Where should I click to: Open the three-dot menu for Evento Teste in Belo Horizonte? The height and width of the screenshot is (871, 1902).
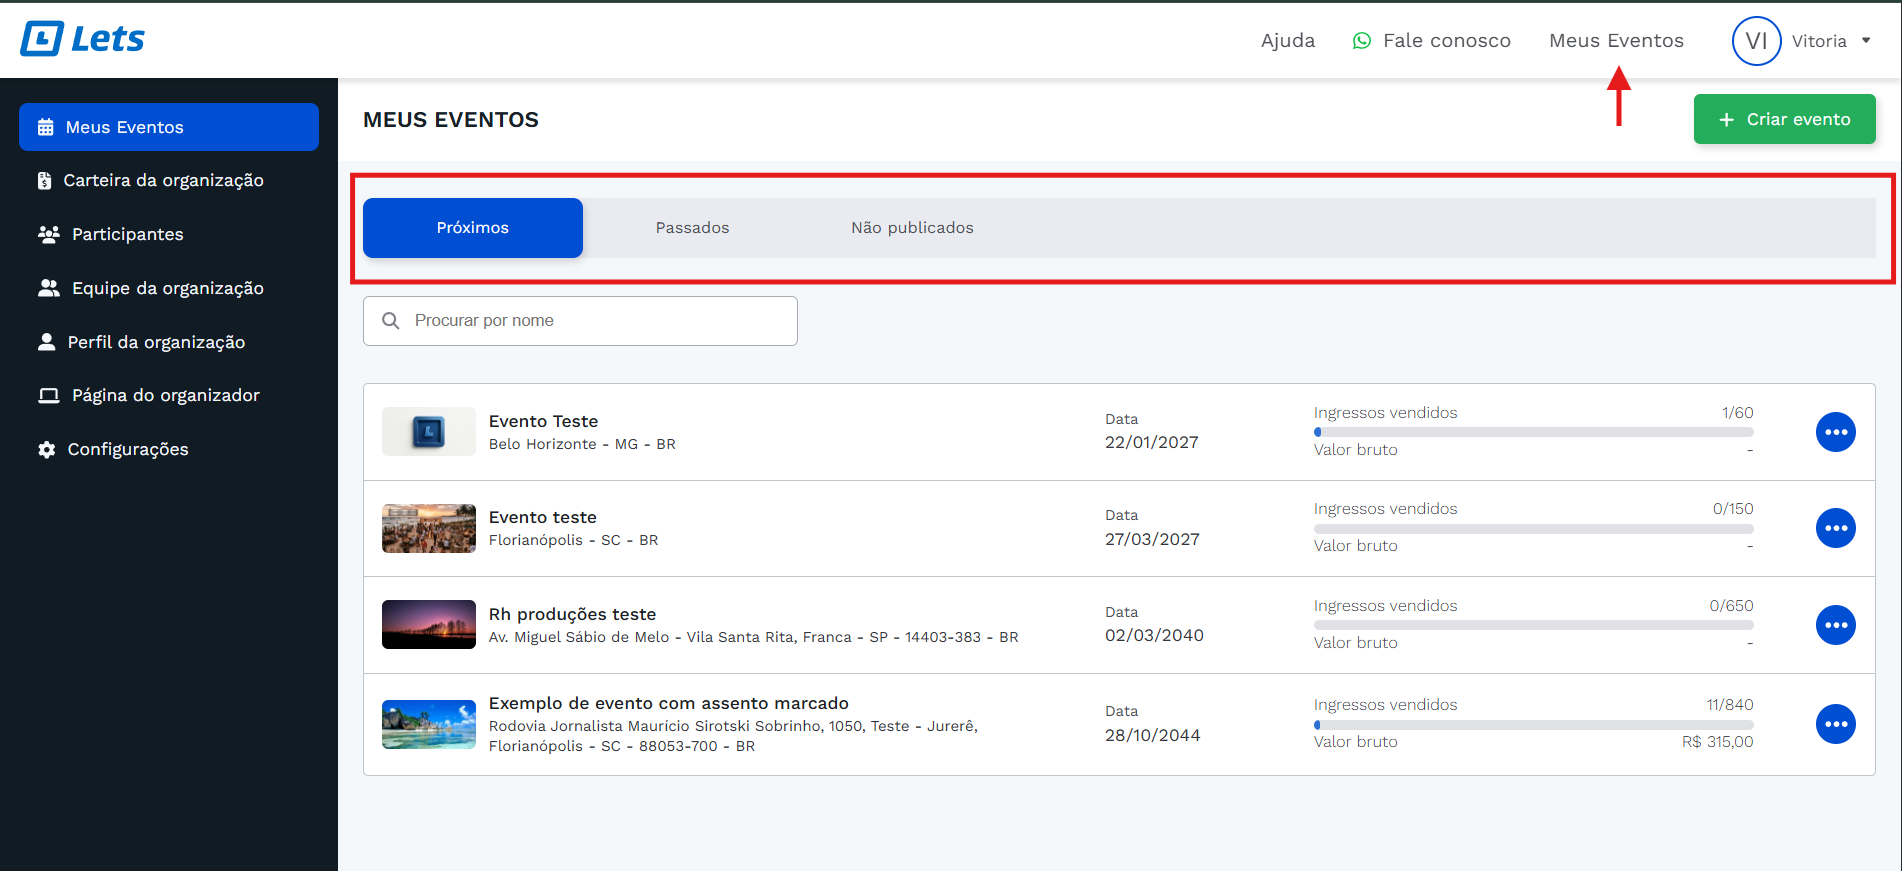pyautogui.click(x=1835, y=432)
